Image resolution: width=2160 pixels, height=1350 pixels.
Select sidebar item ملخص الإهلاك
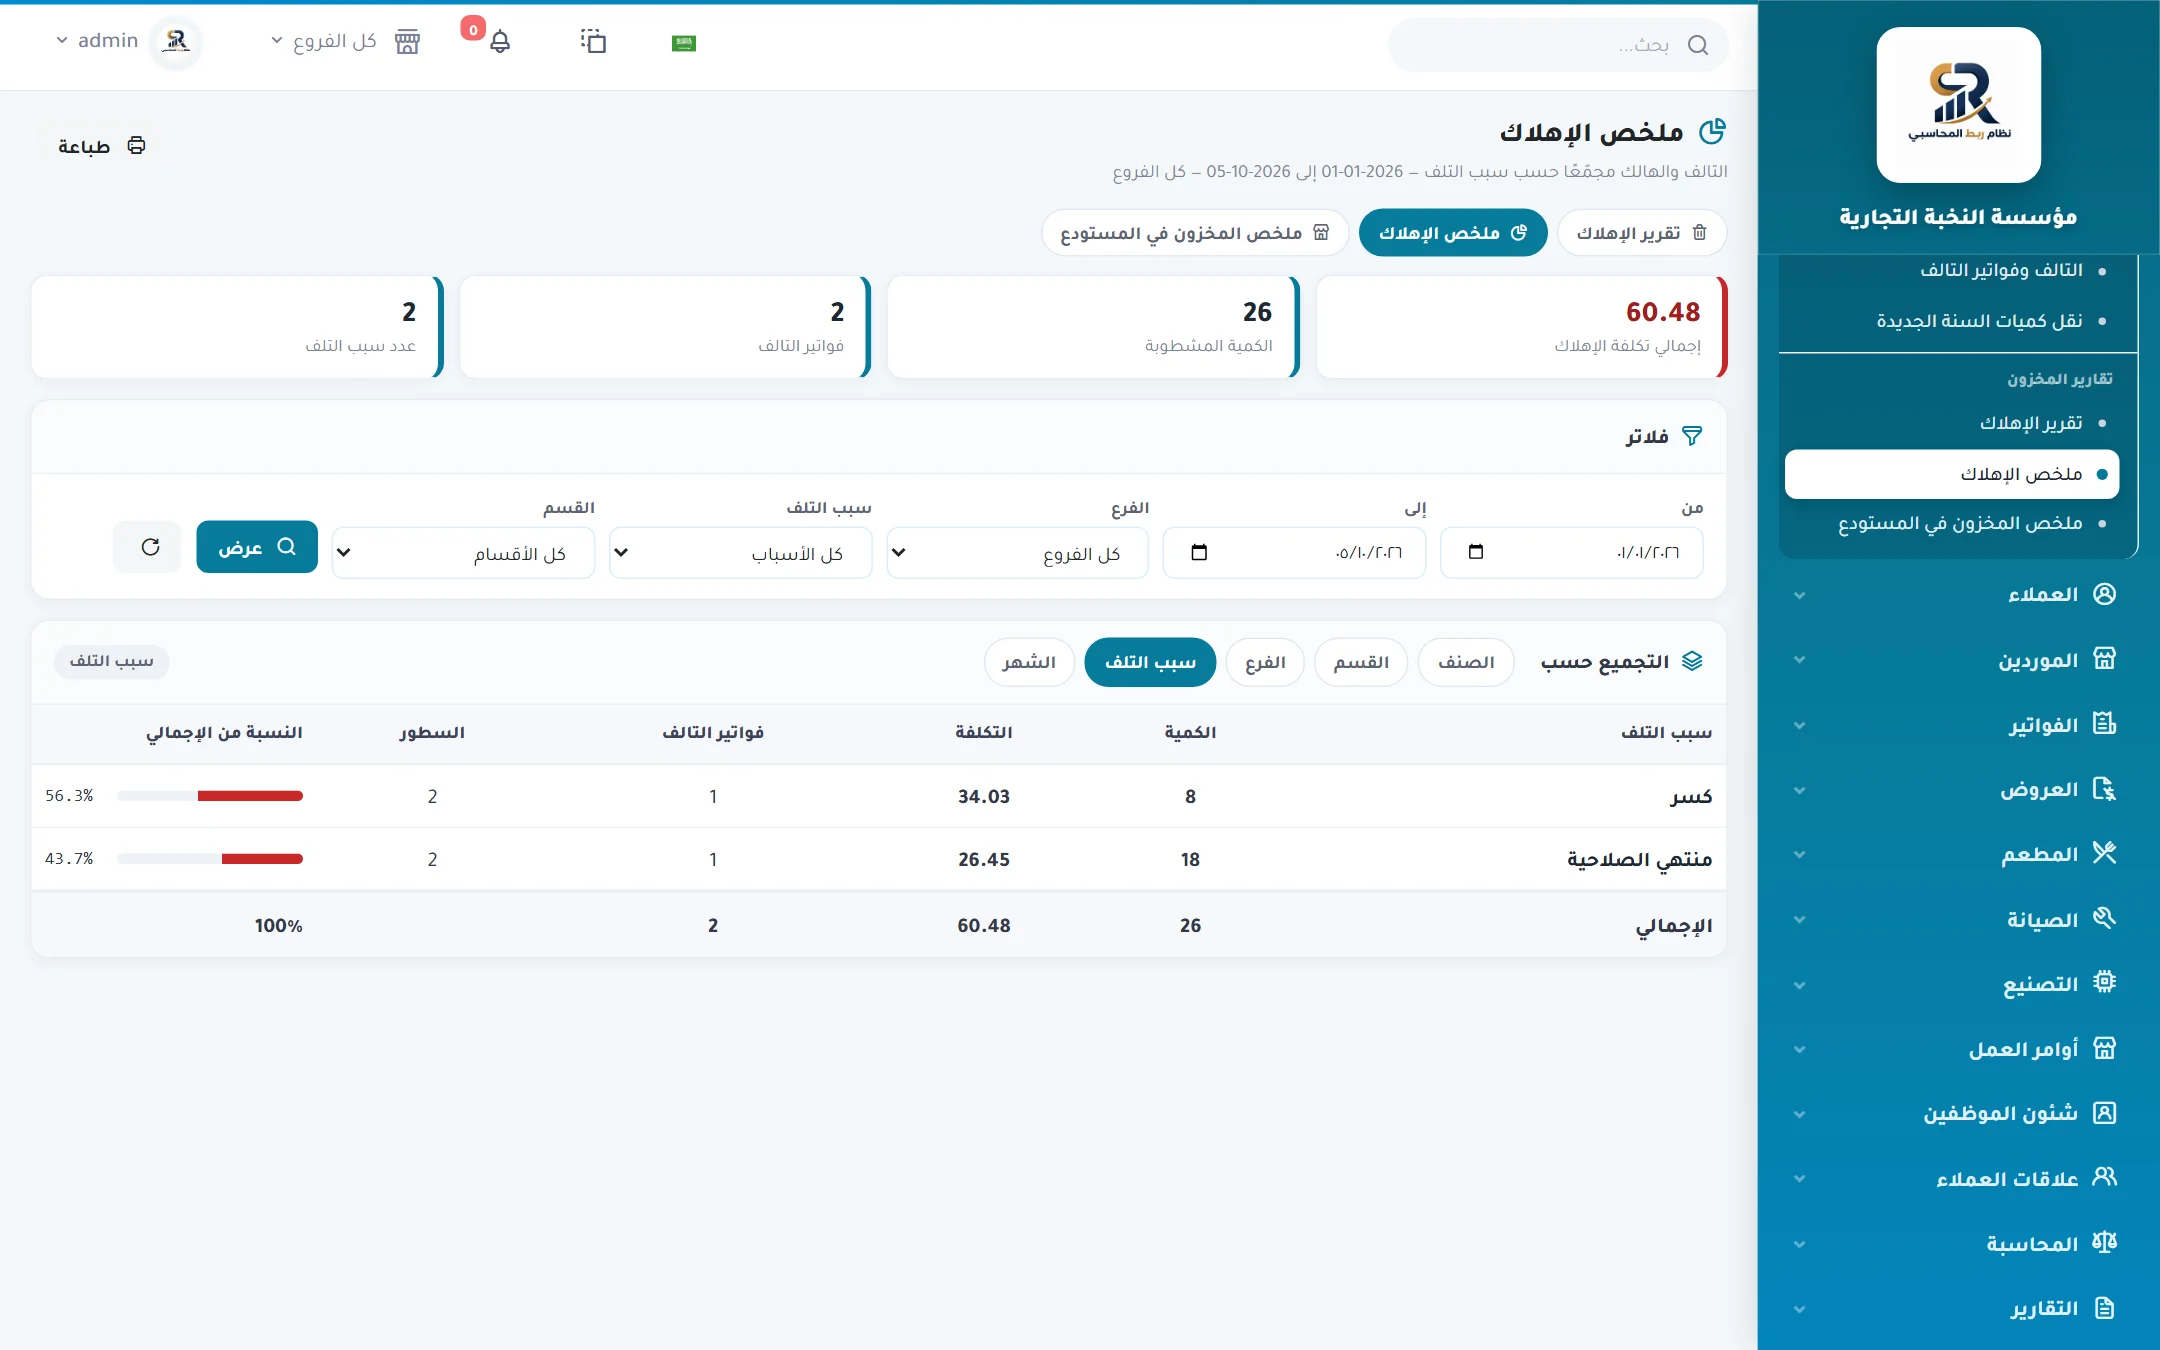click(1952, 474)
